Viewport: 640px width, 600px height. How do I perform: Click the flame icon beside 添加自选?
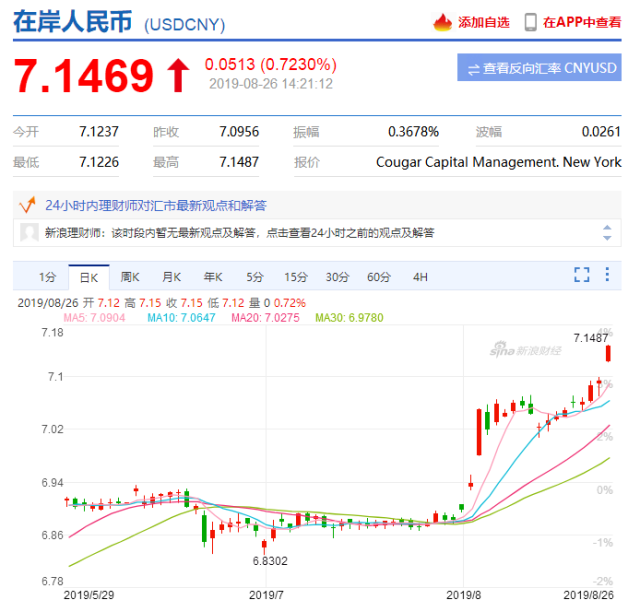pos(442,22)
